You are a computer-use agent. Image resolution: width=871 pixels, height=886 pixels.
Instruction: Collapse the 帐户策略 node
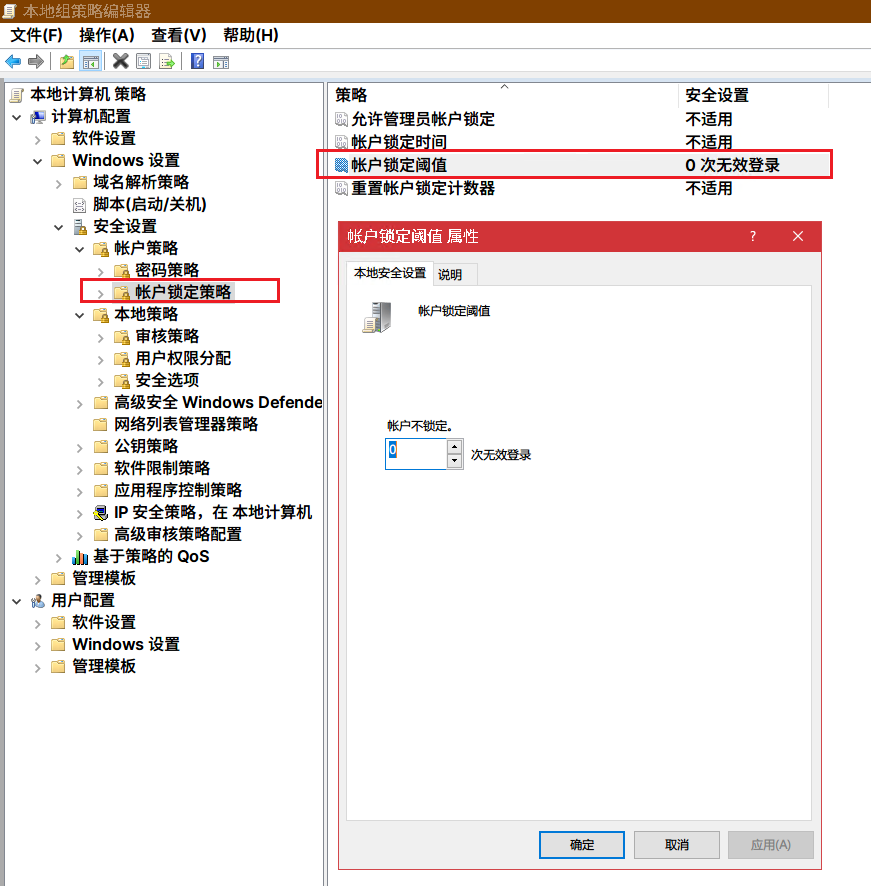tap(79, 250)
